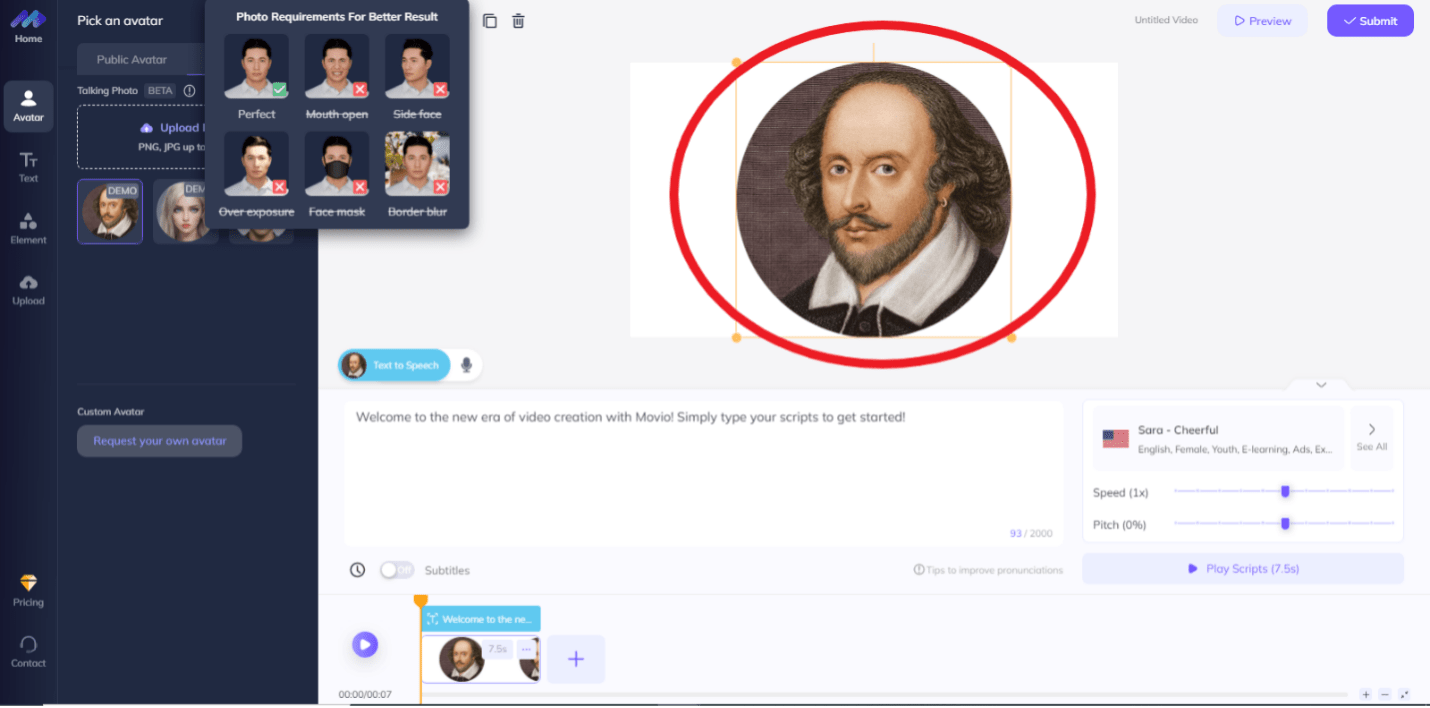Click the '93 / 2000' character counter
1430x708 pixels.
(1031, 534)
